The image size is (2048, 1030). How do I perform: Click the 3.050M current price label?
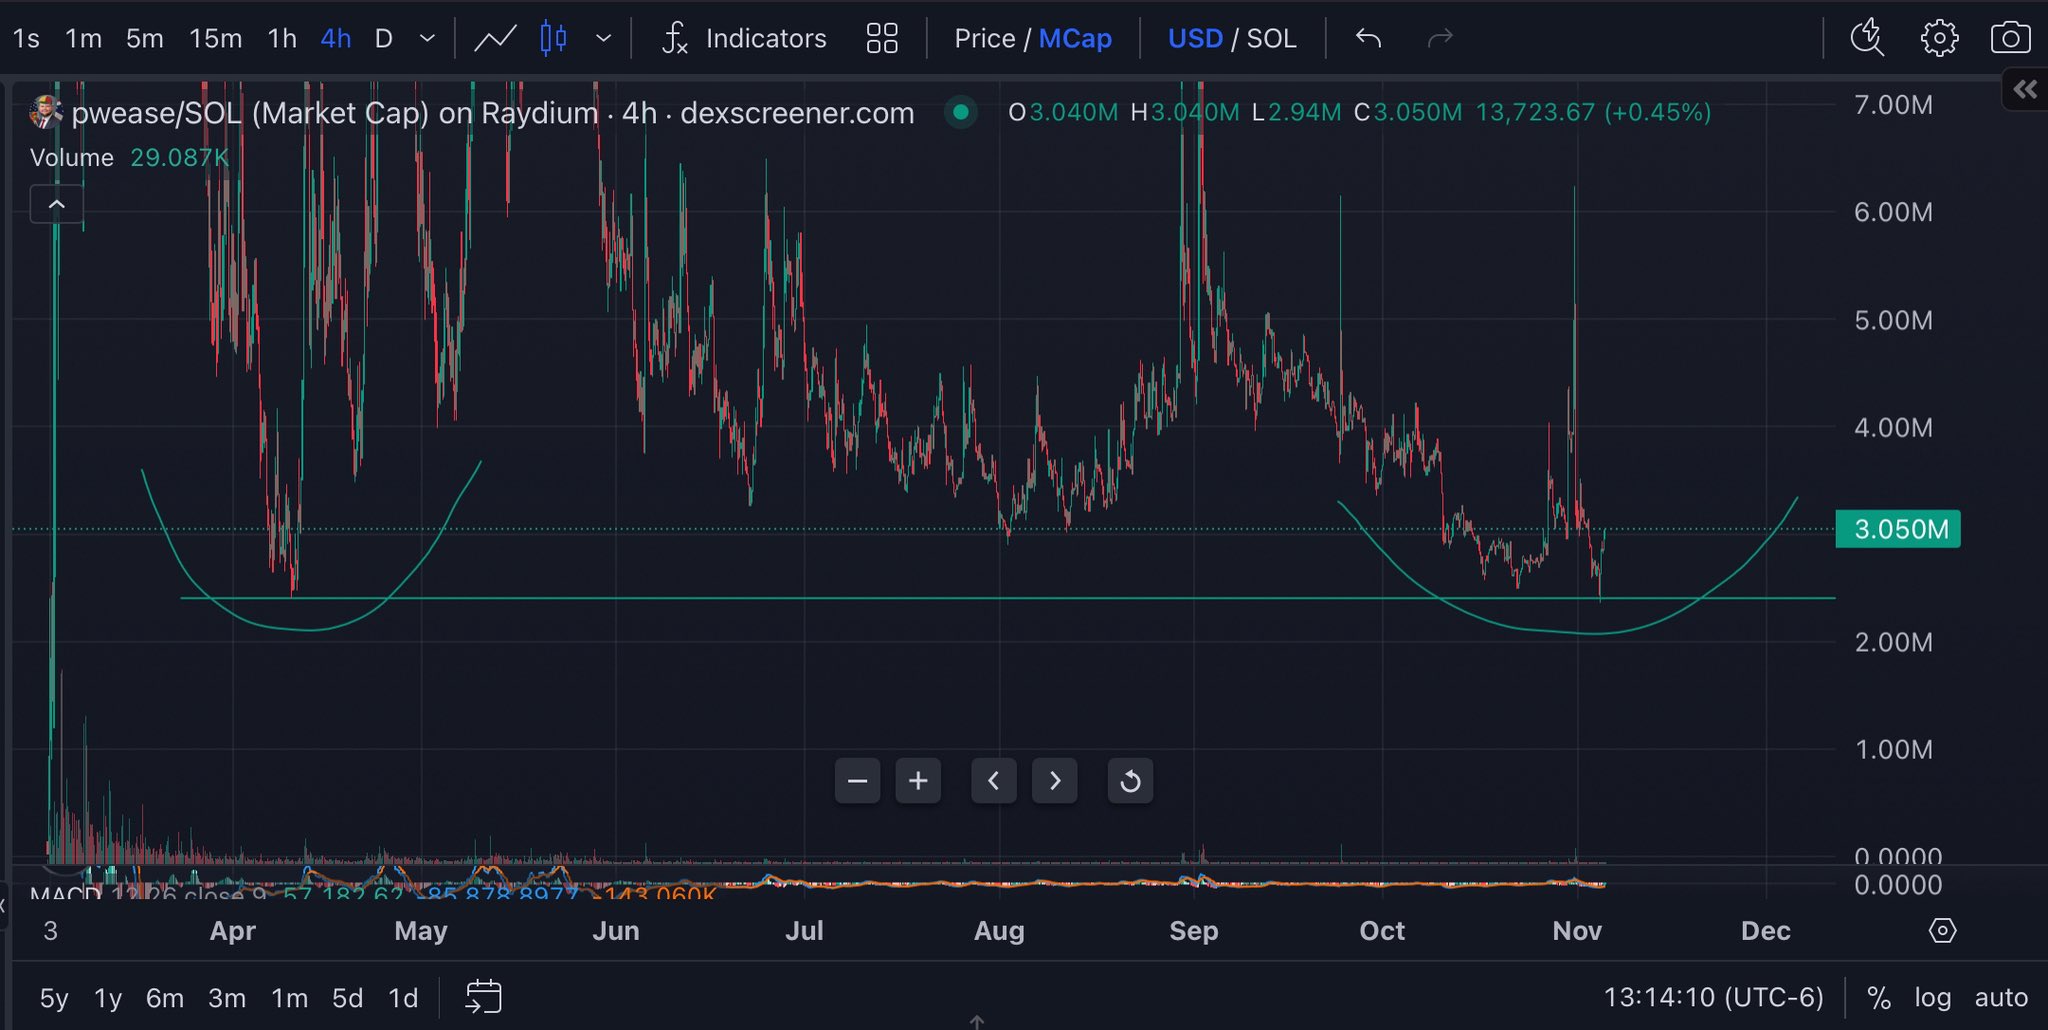coord(1898,529)
